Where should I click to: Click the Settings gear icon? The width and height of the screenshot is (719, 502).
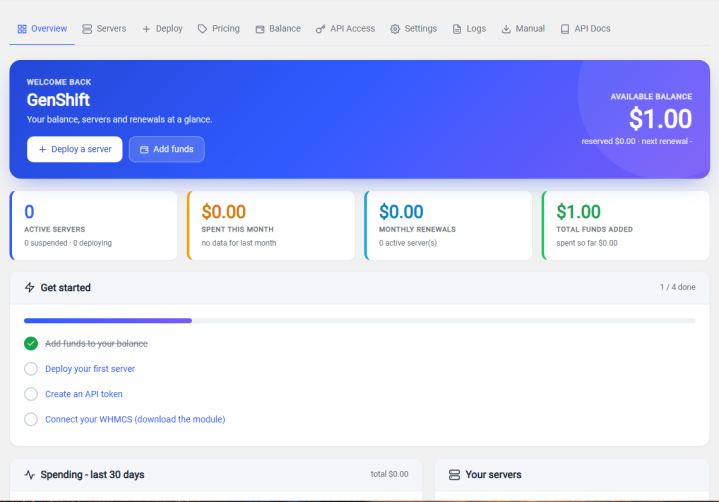click(x=395, y=29)
